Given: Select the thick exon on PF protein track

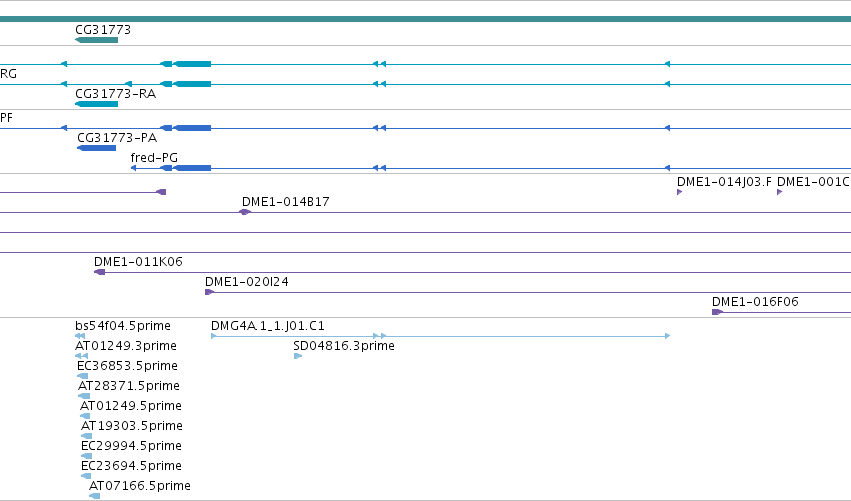Looking at the screenshot, I should click(192, 128).
